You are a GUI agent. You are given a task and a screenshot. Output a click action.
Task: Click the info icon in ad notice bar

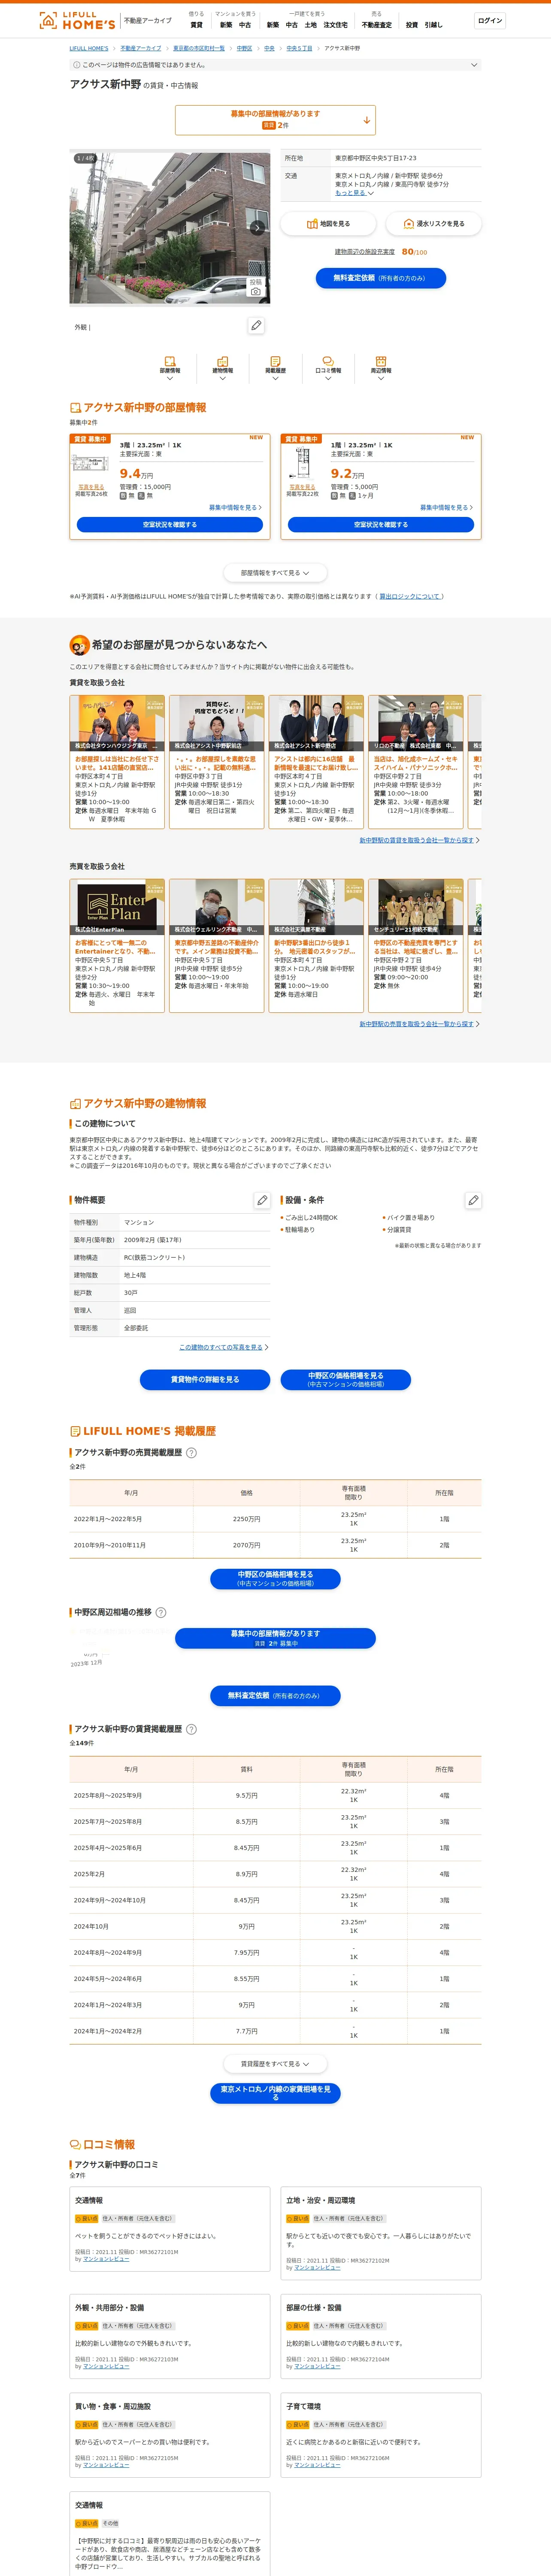pos(77,65)
